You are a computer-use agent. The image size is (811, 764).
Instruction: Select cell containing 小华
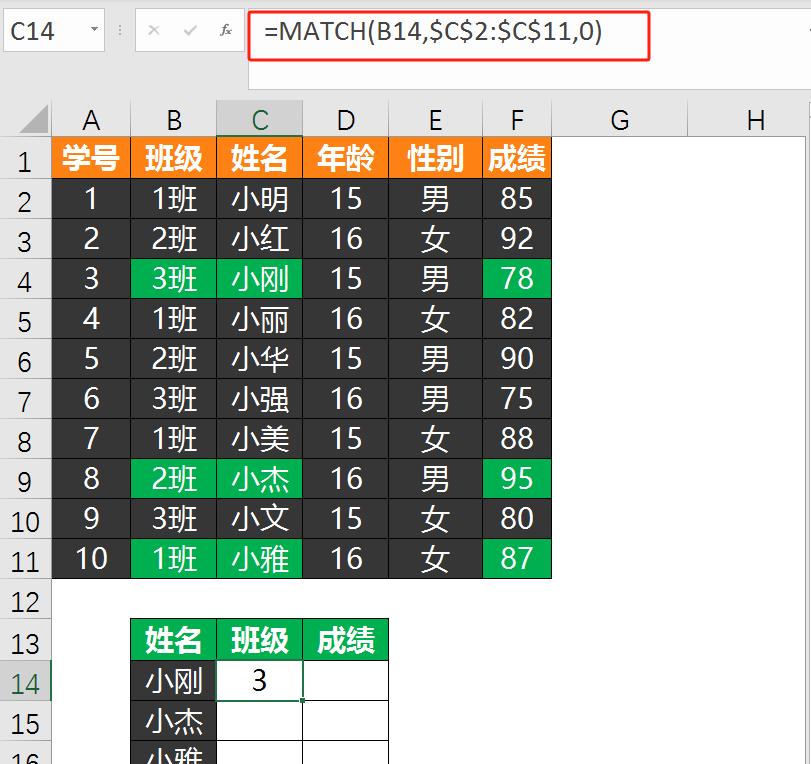[260, 359]
